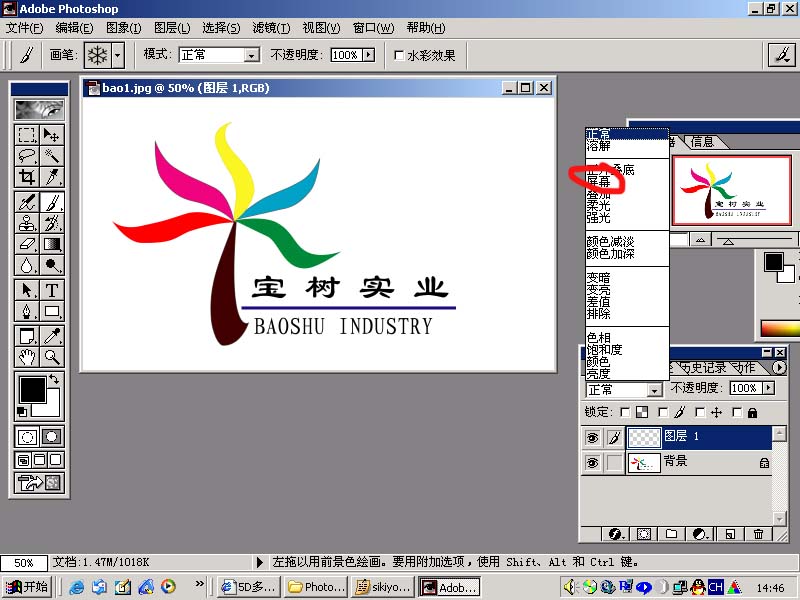The height and width of the screenshot is (600, 800).
Task: Check lock image pixels box
Action: tap(663, 412)
